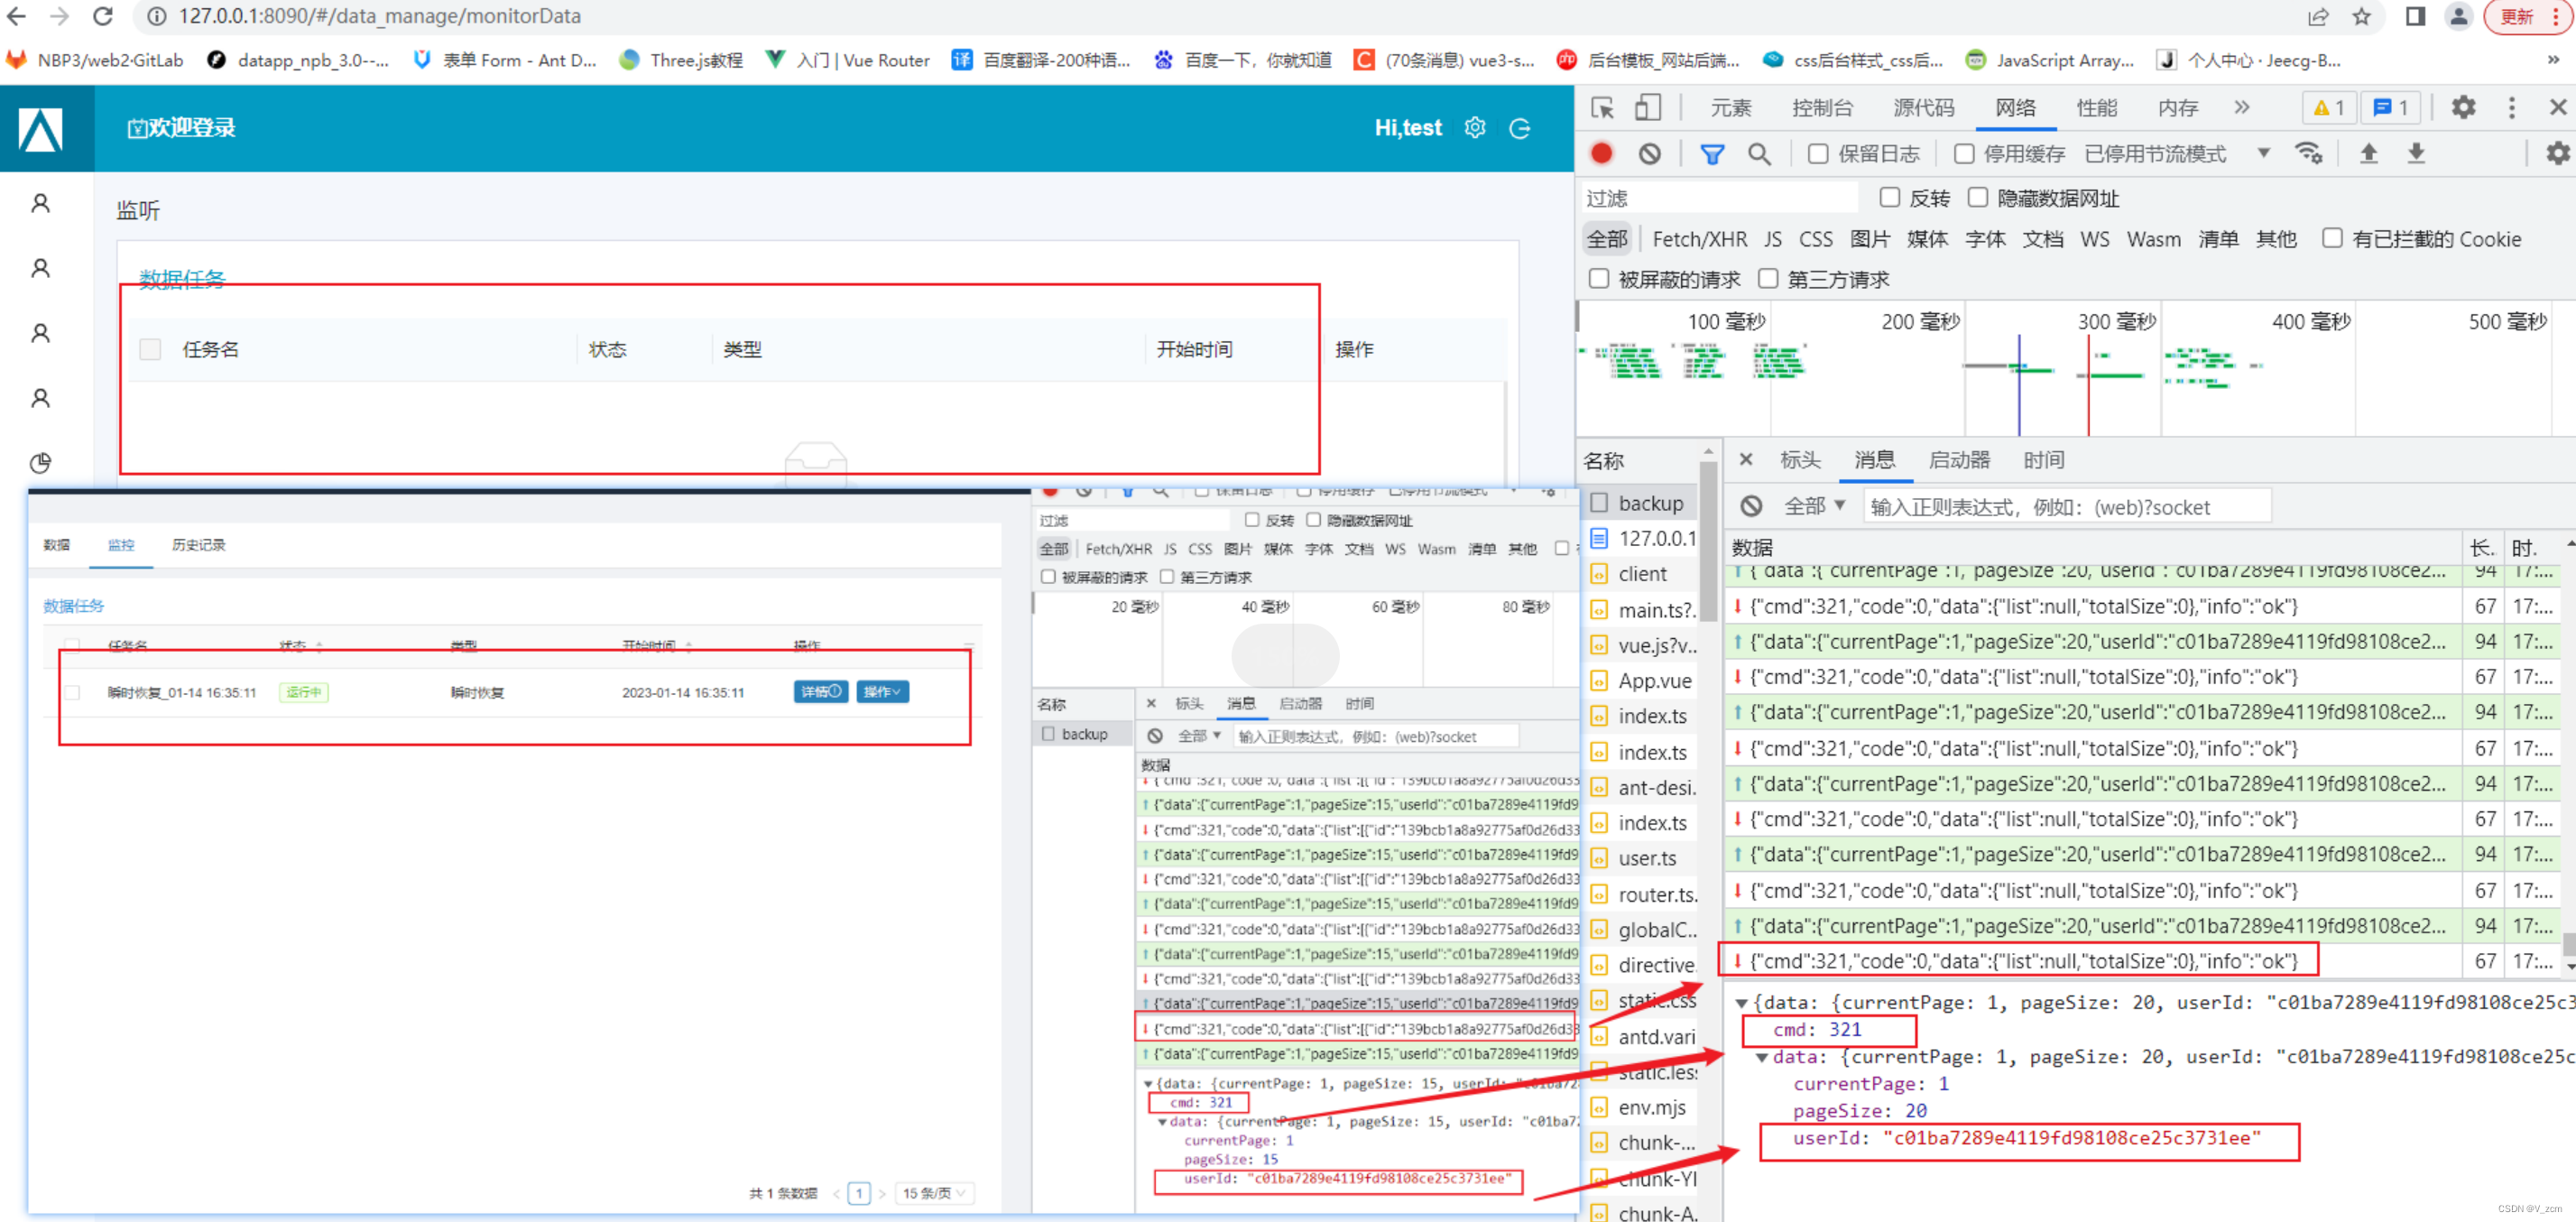2576x1222 pixels.
Task: Toggle the network filter funnel icon
Action: tap(1712, 153)
